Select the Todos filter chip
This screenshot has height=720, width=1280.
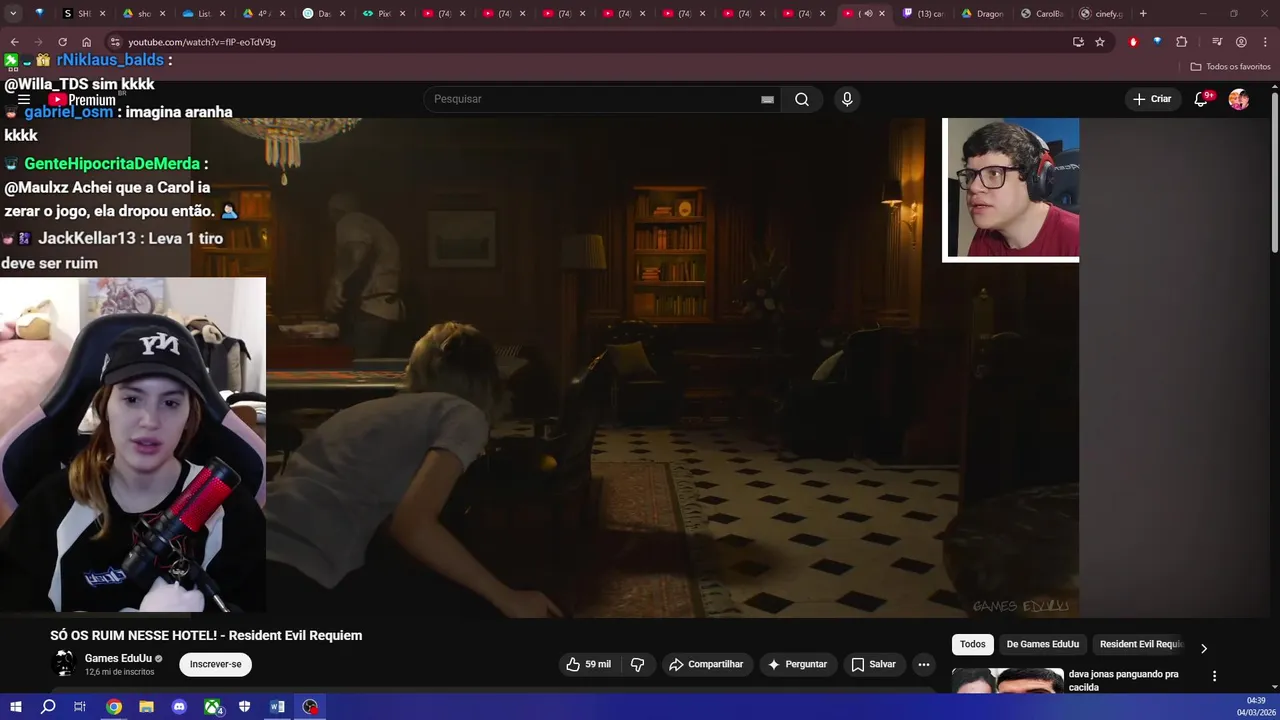(x=973, y=644)
